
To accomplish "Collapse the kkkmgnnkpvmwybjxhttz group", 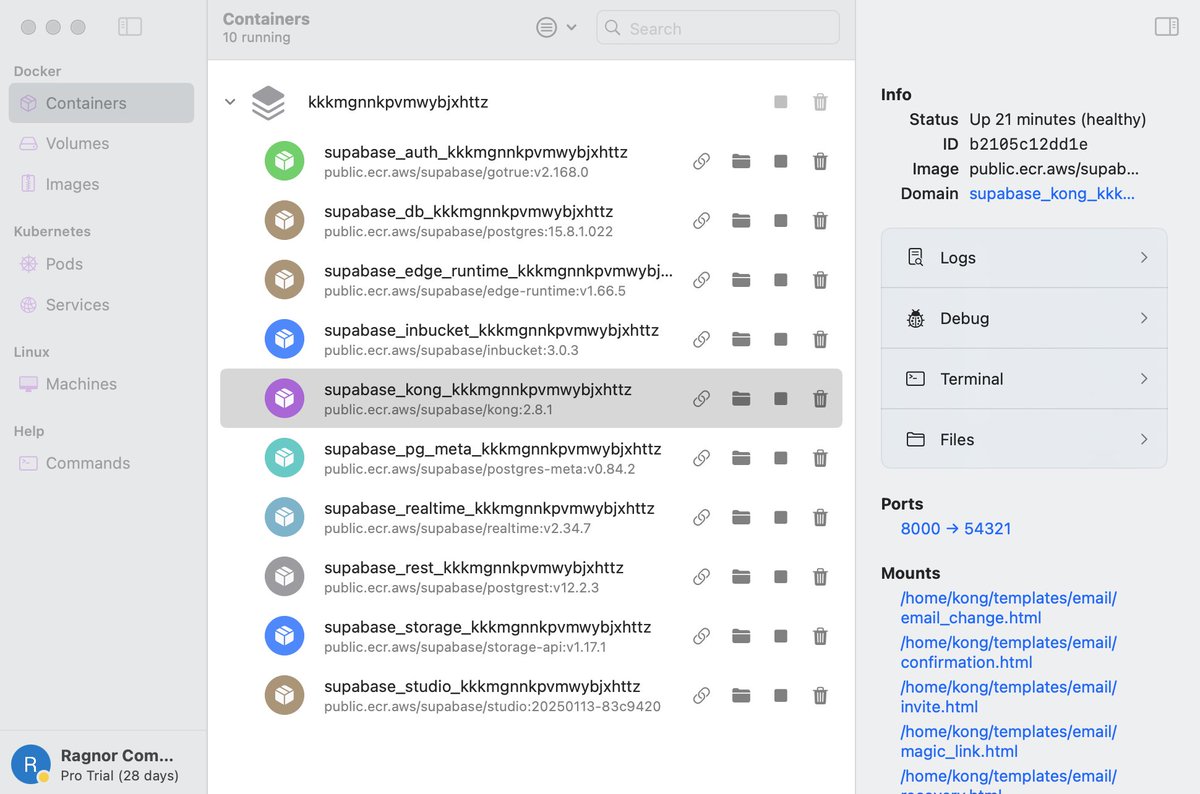I will coord(230,102).
